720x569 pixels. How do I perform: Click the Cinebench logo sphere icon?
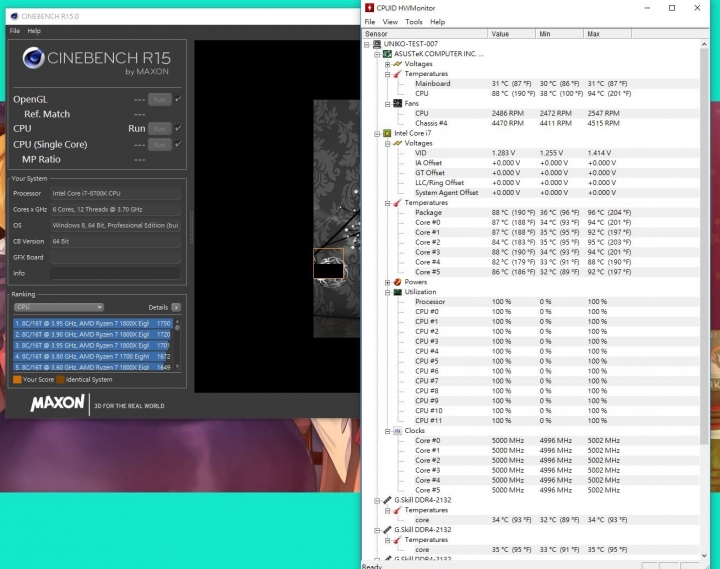tap(34, 58)
